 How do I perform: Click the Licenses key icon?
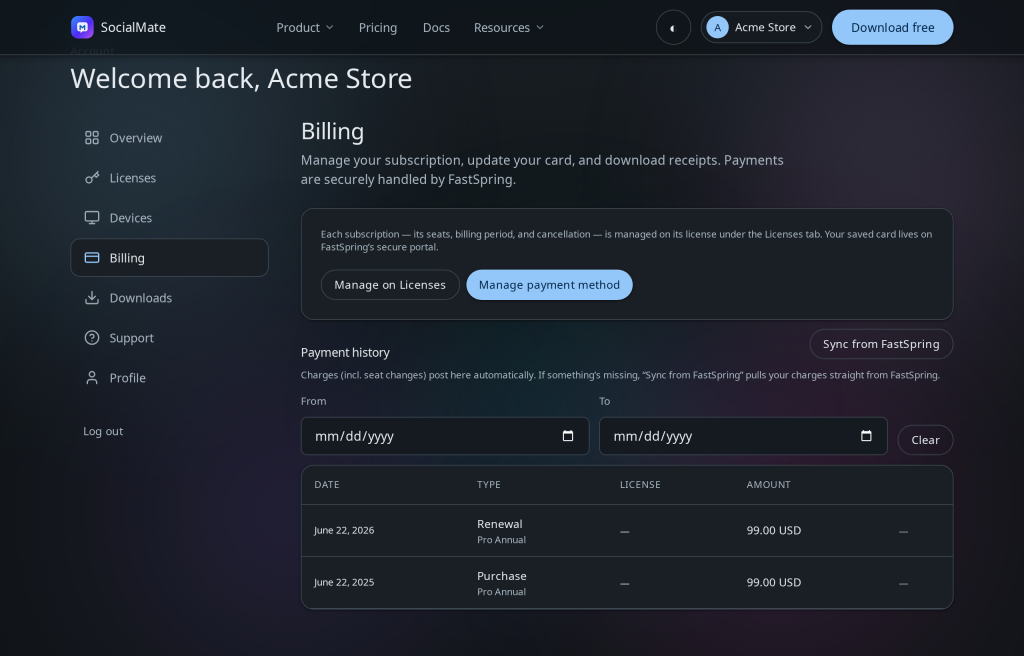click(x=92, y=178)
